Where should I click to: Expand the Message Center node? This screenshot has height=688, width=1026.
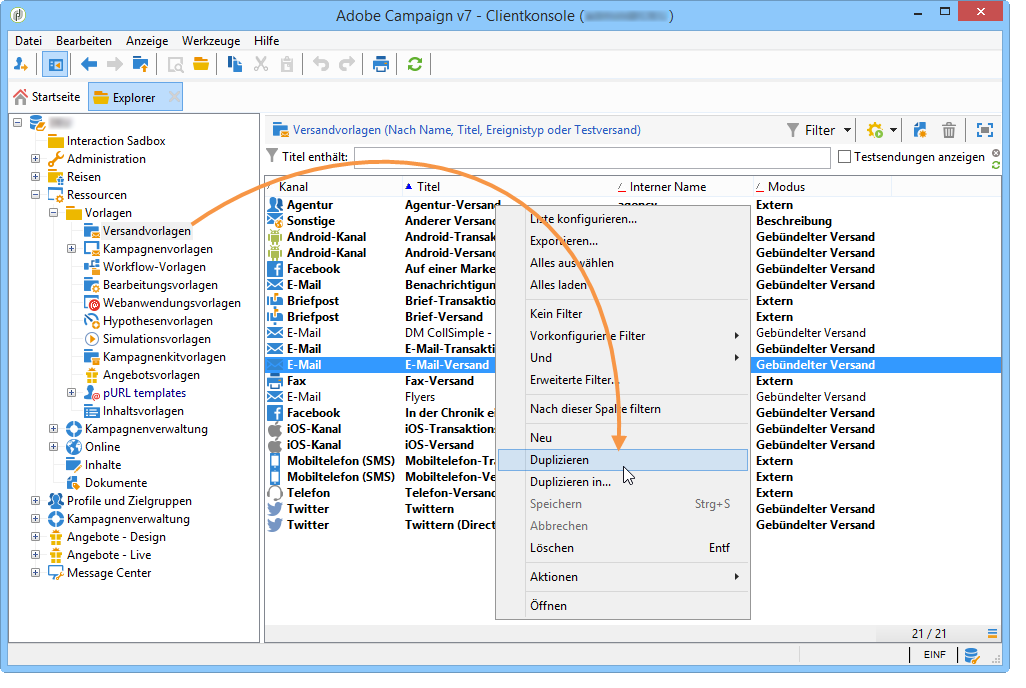coord(35,573)
